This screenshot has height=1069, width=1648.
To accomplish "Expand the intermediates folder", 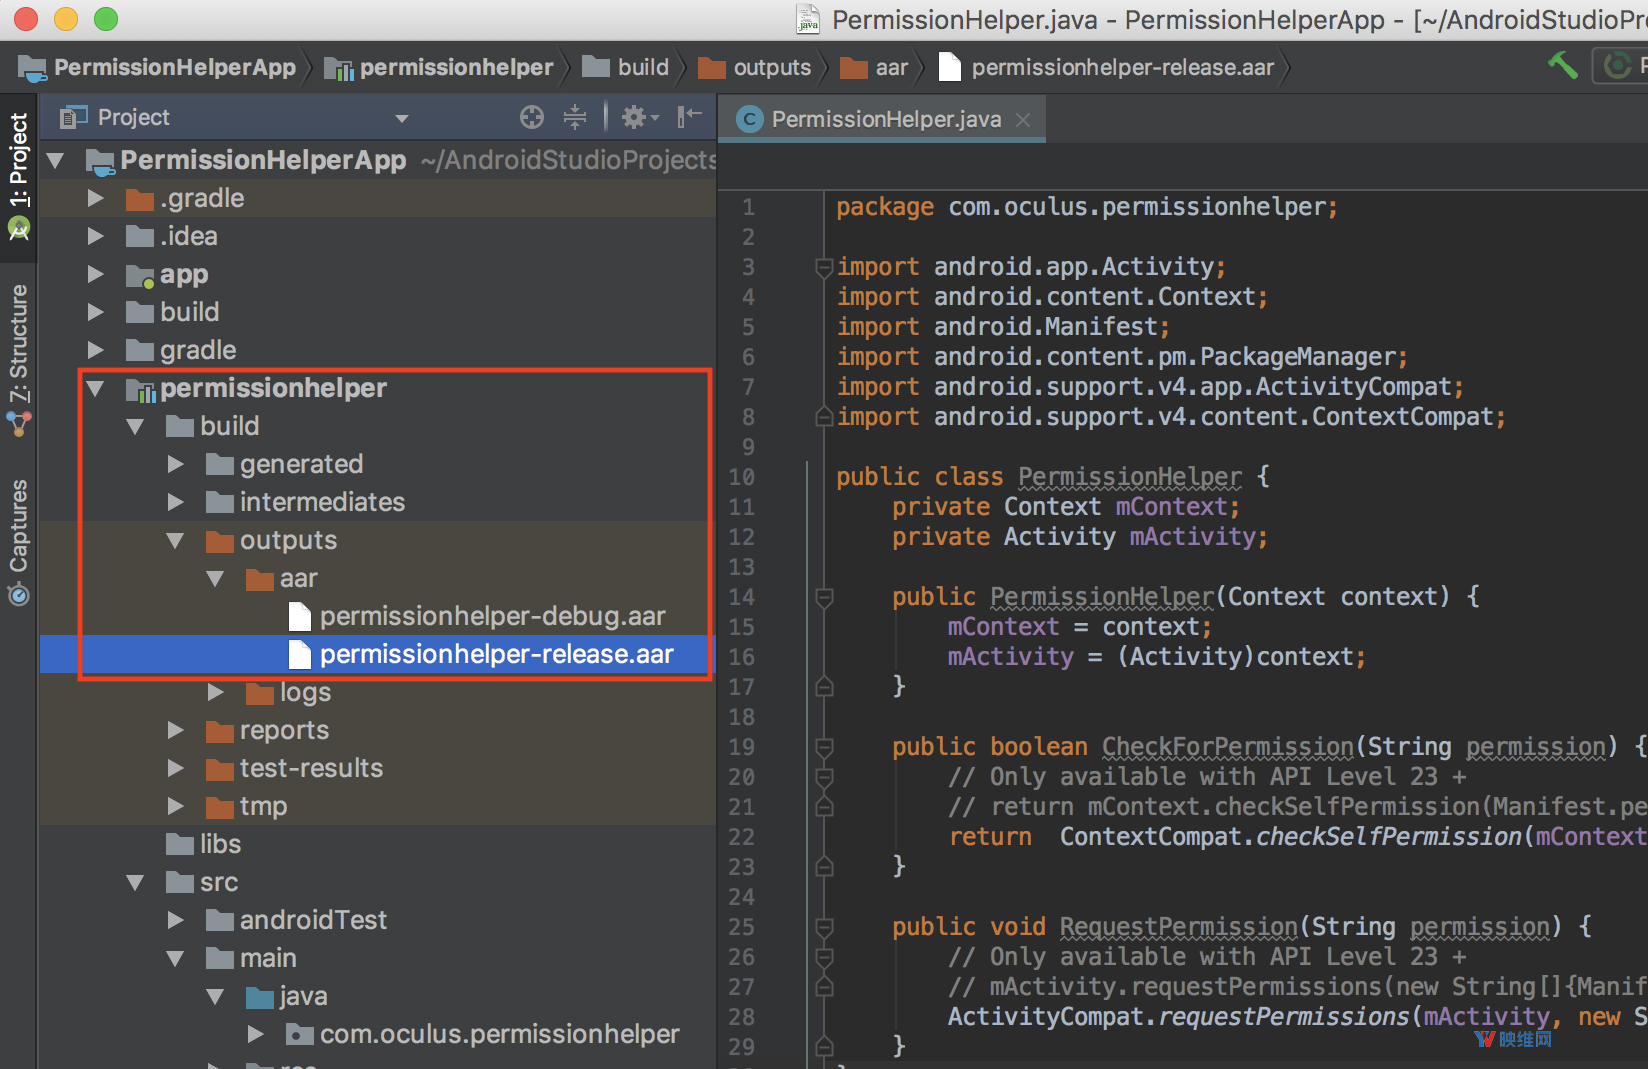I will click(176, 502).
